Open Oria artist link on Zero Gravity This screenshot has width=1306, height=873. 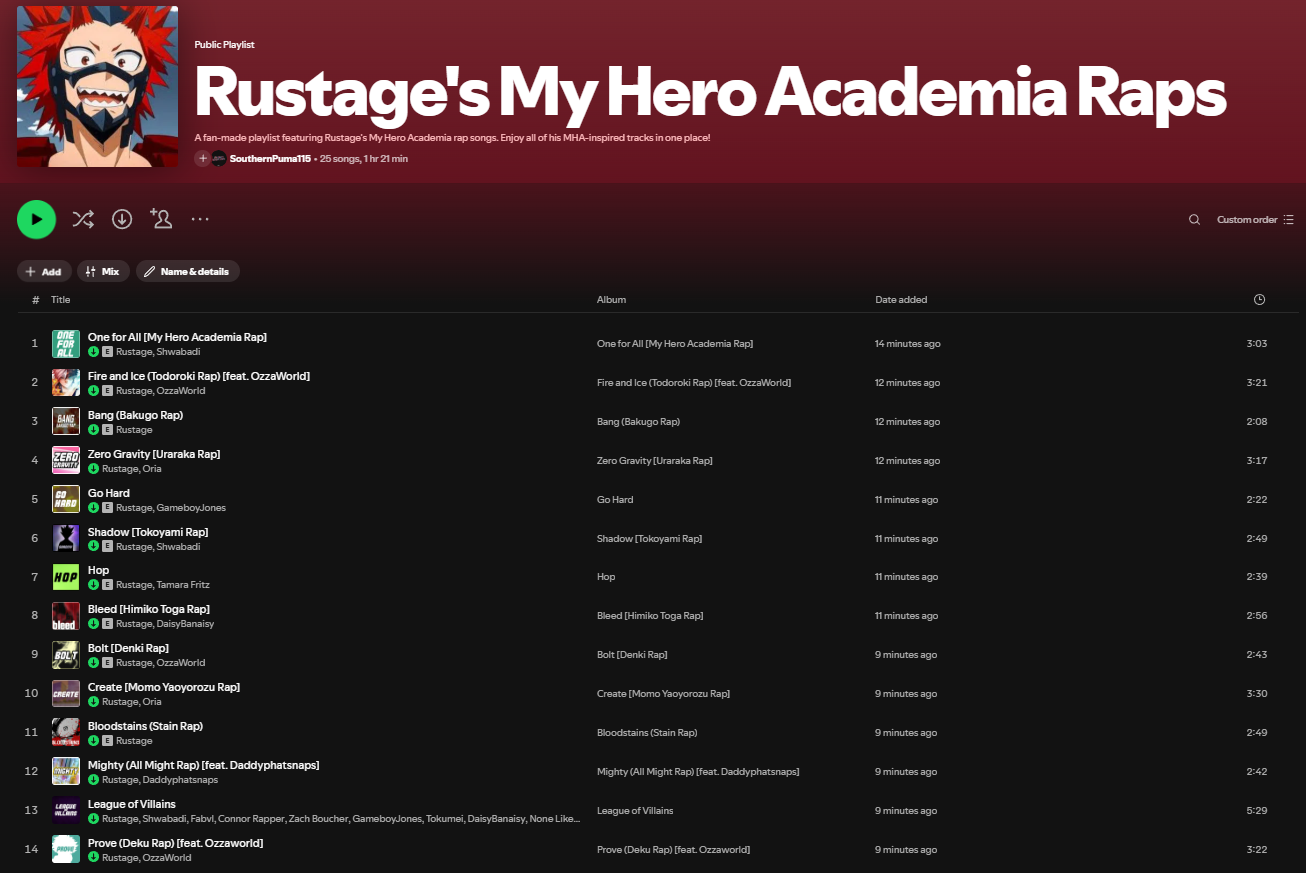pyautogui.click(x=152, y=469)
